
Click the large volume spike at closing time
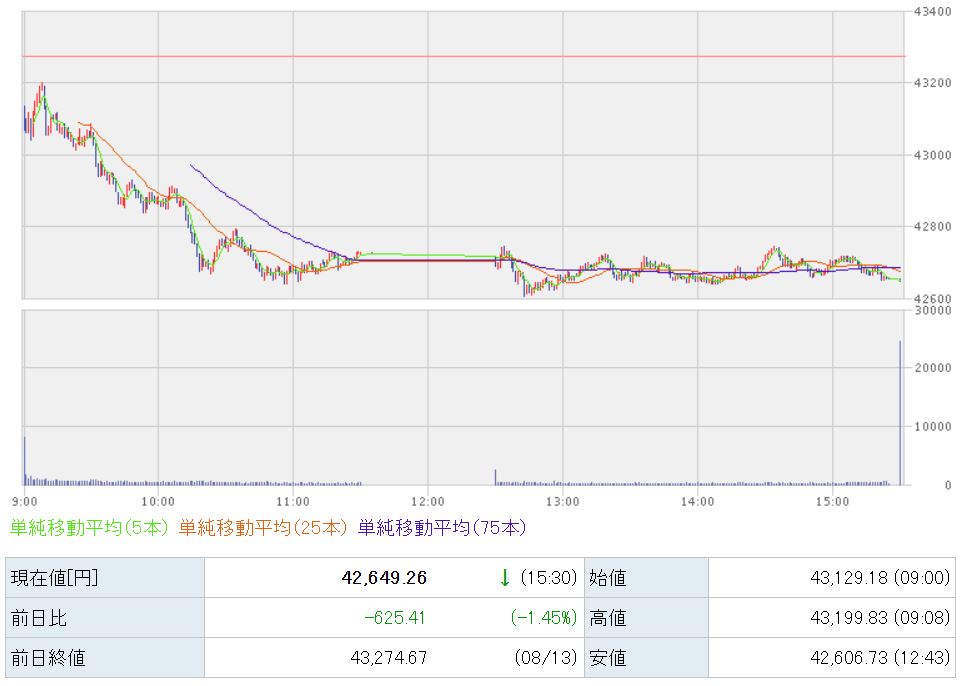pos(900,413)
